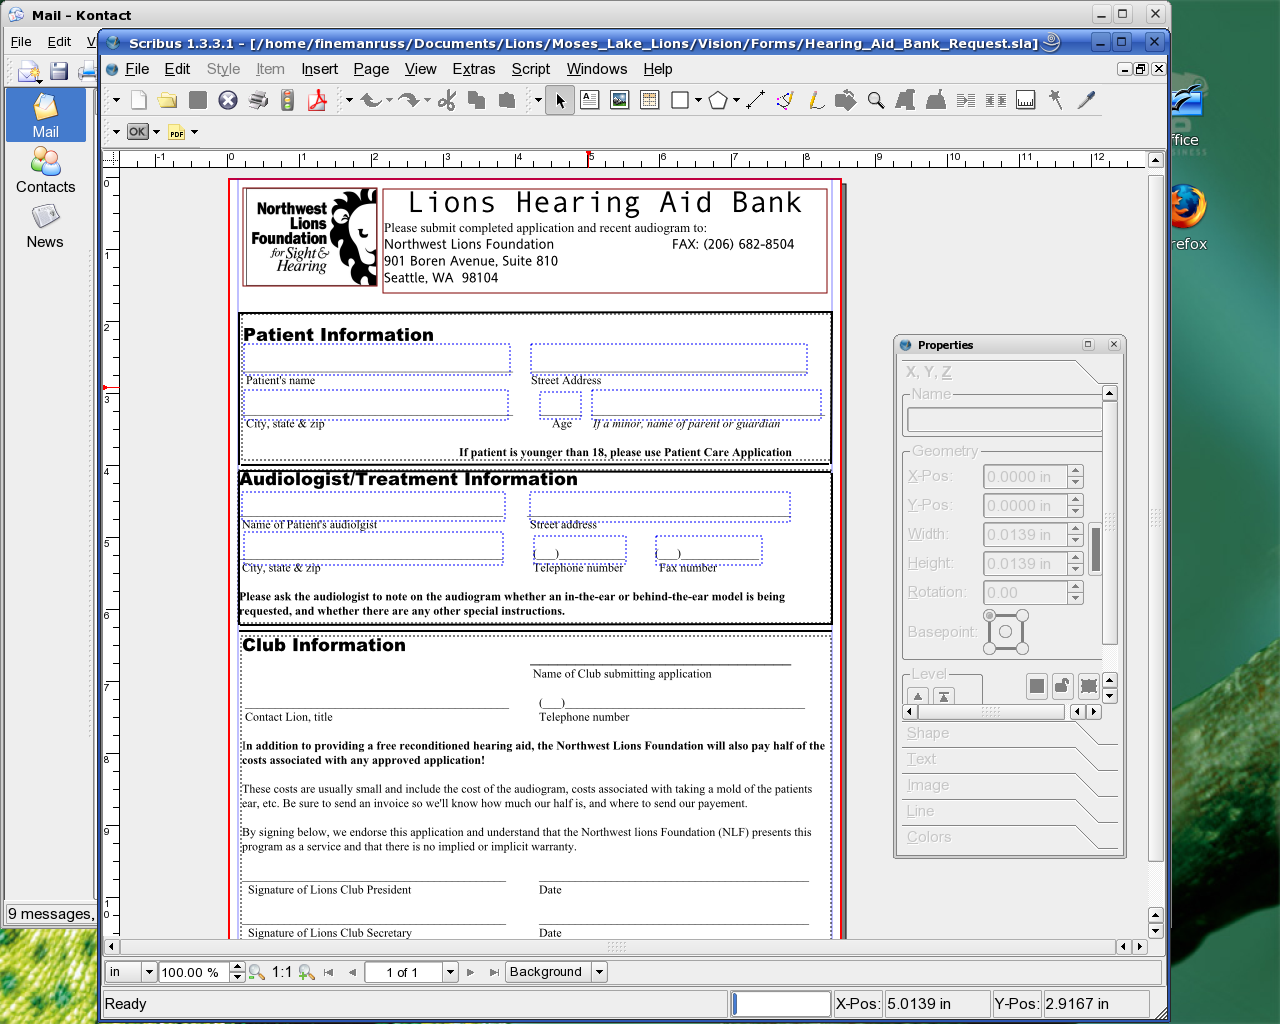Viewport: 1280px width, 1024px height.
Task: Open the Windows menu
Action: (x=596, y=69)
